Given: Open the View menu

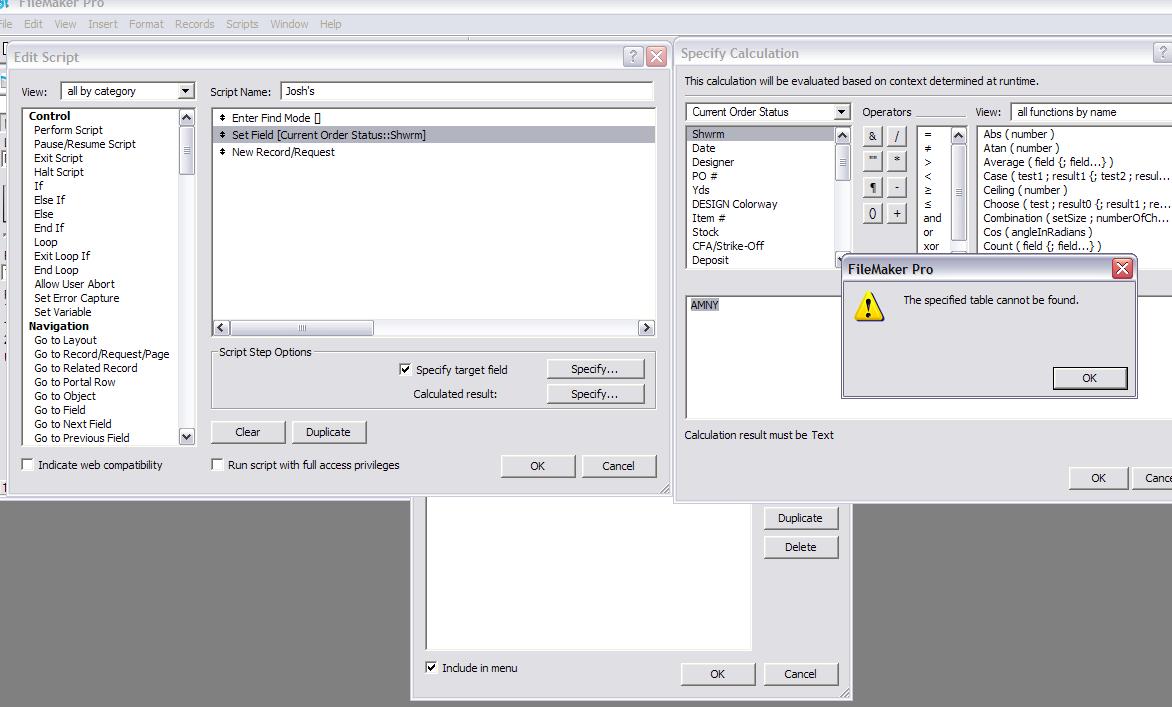Looking at the screenshot, I should tap(65, 24).
